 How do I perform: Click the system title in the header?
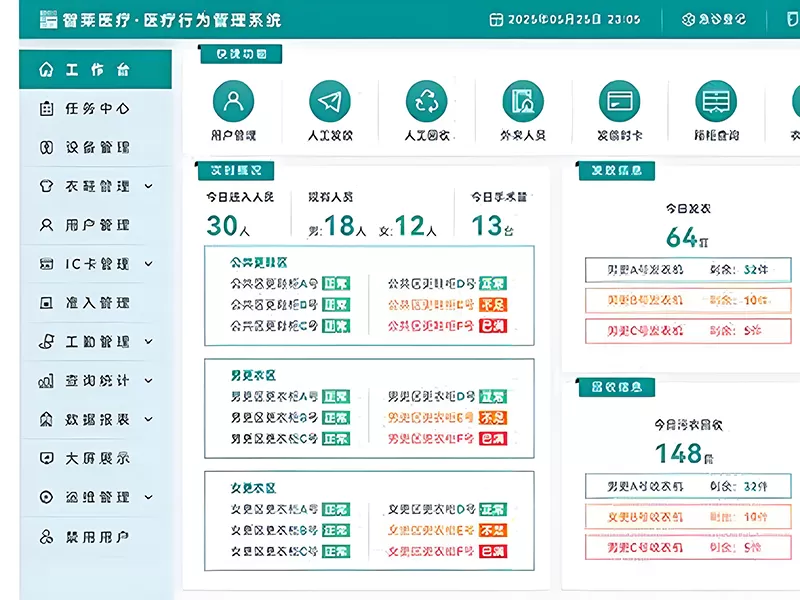point(172,20)
